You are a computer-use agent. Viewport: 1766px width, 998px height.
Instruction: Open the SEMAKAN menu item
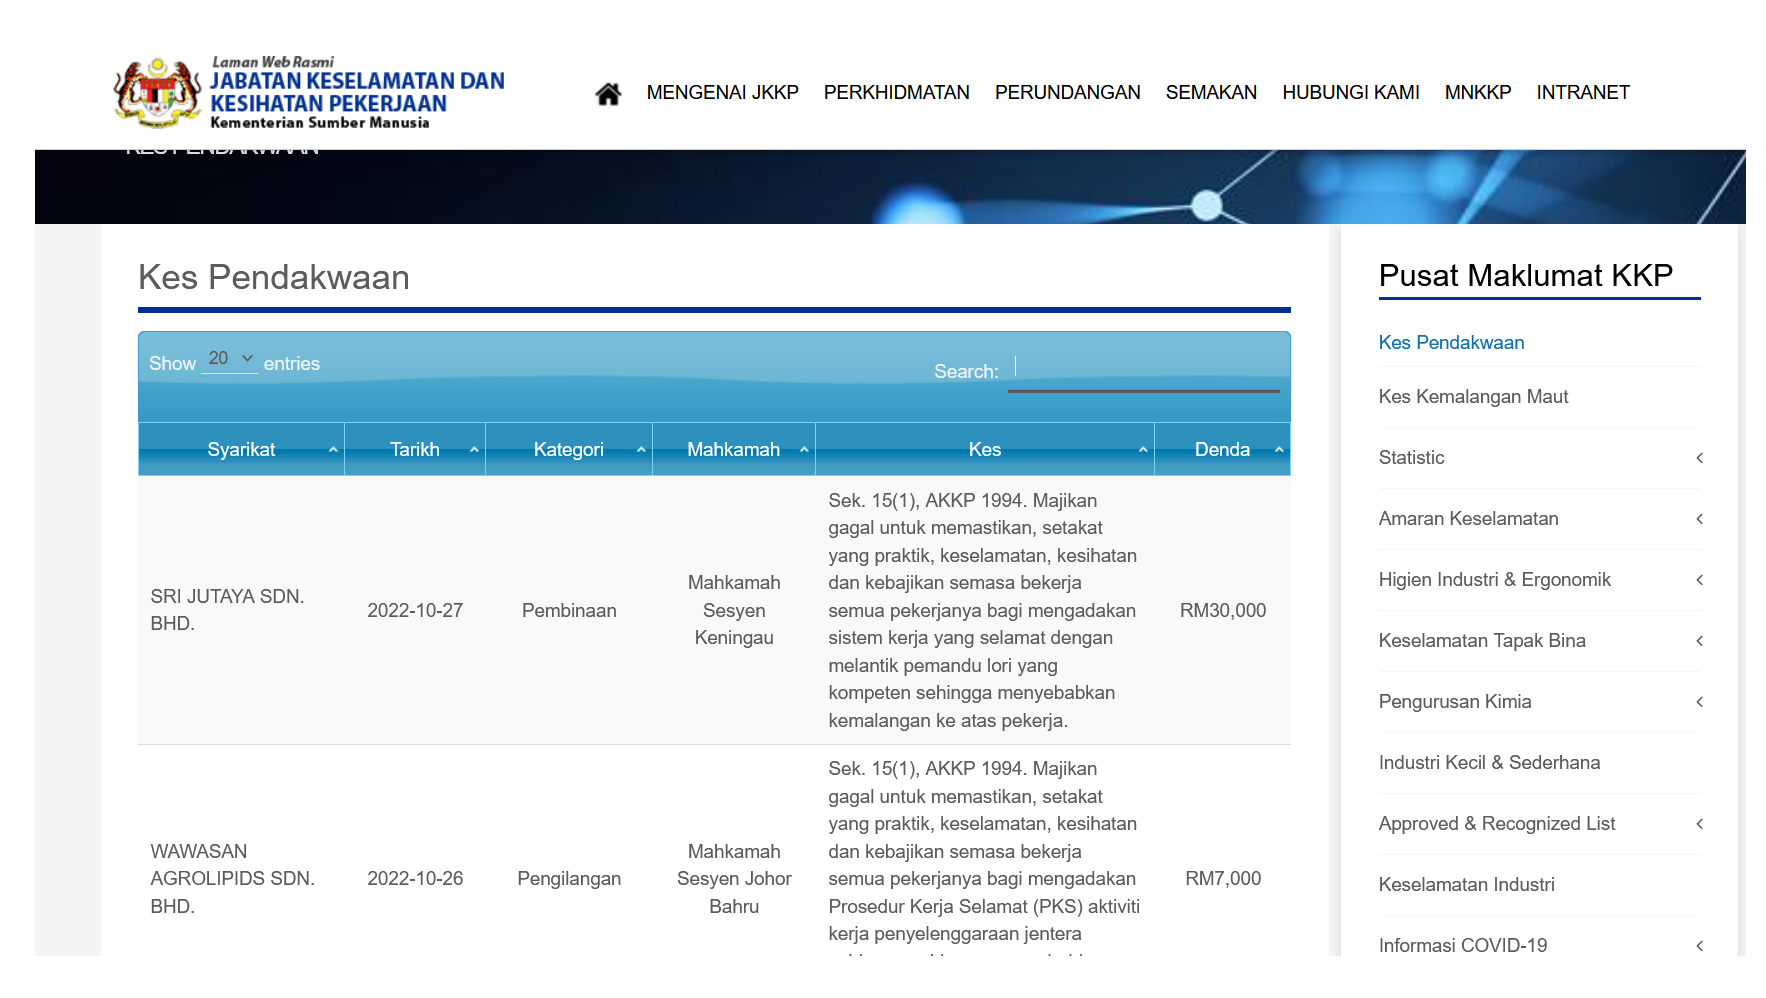[x=1210, y=93]
